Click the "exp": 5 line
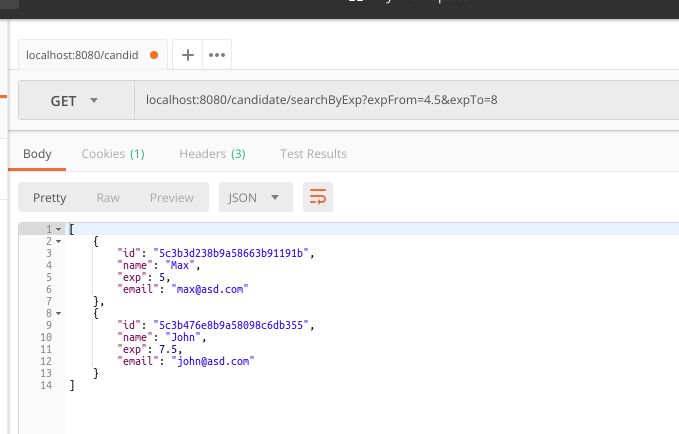This screenshot has height=434, width=679. click(144, 277)
